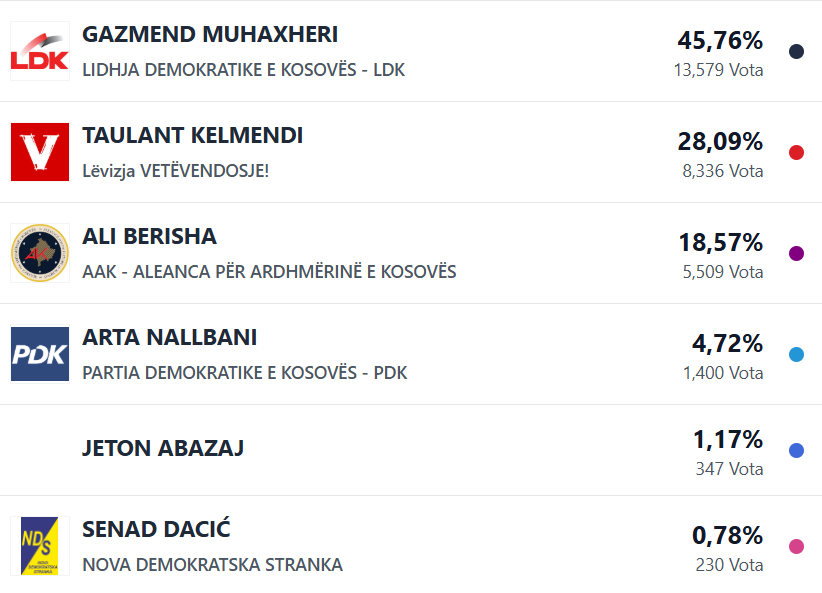
Task: Click the dark navy dot beside 45,76%
Action: pyautogui.click(x=796, y=52)
